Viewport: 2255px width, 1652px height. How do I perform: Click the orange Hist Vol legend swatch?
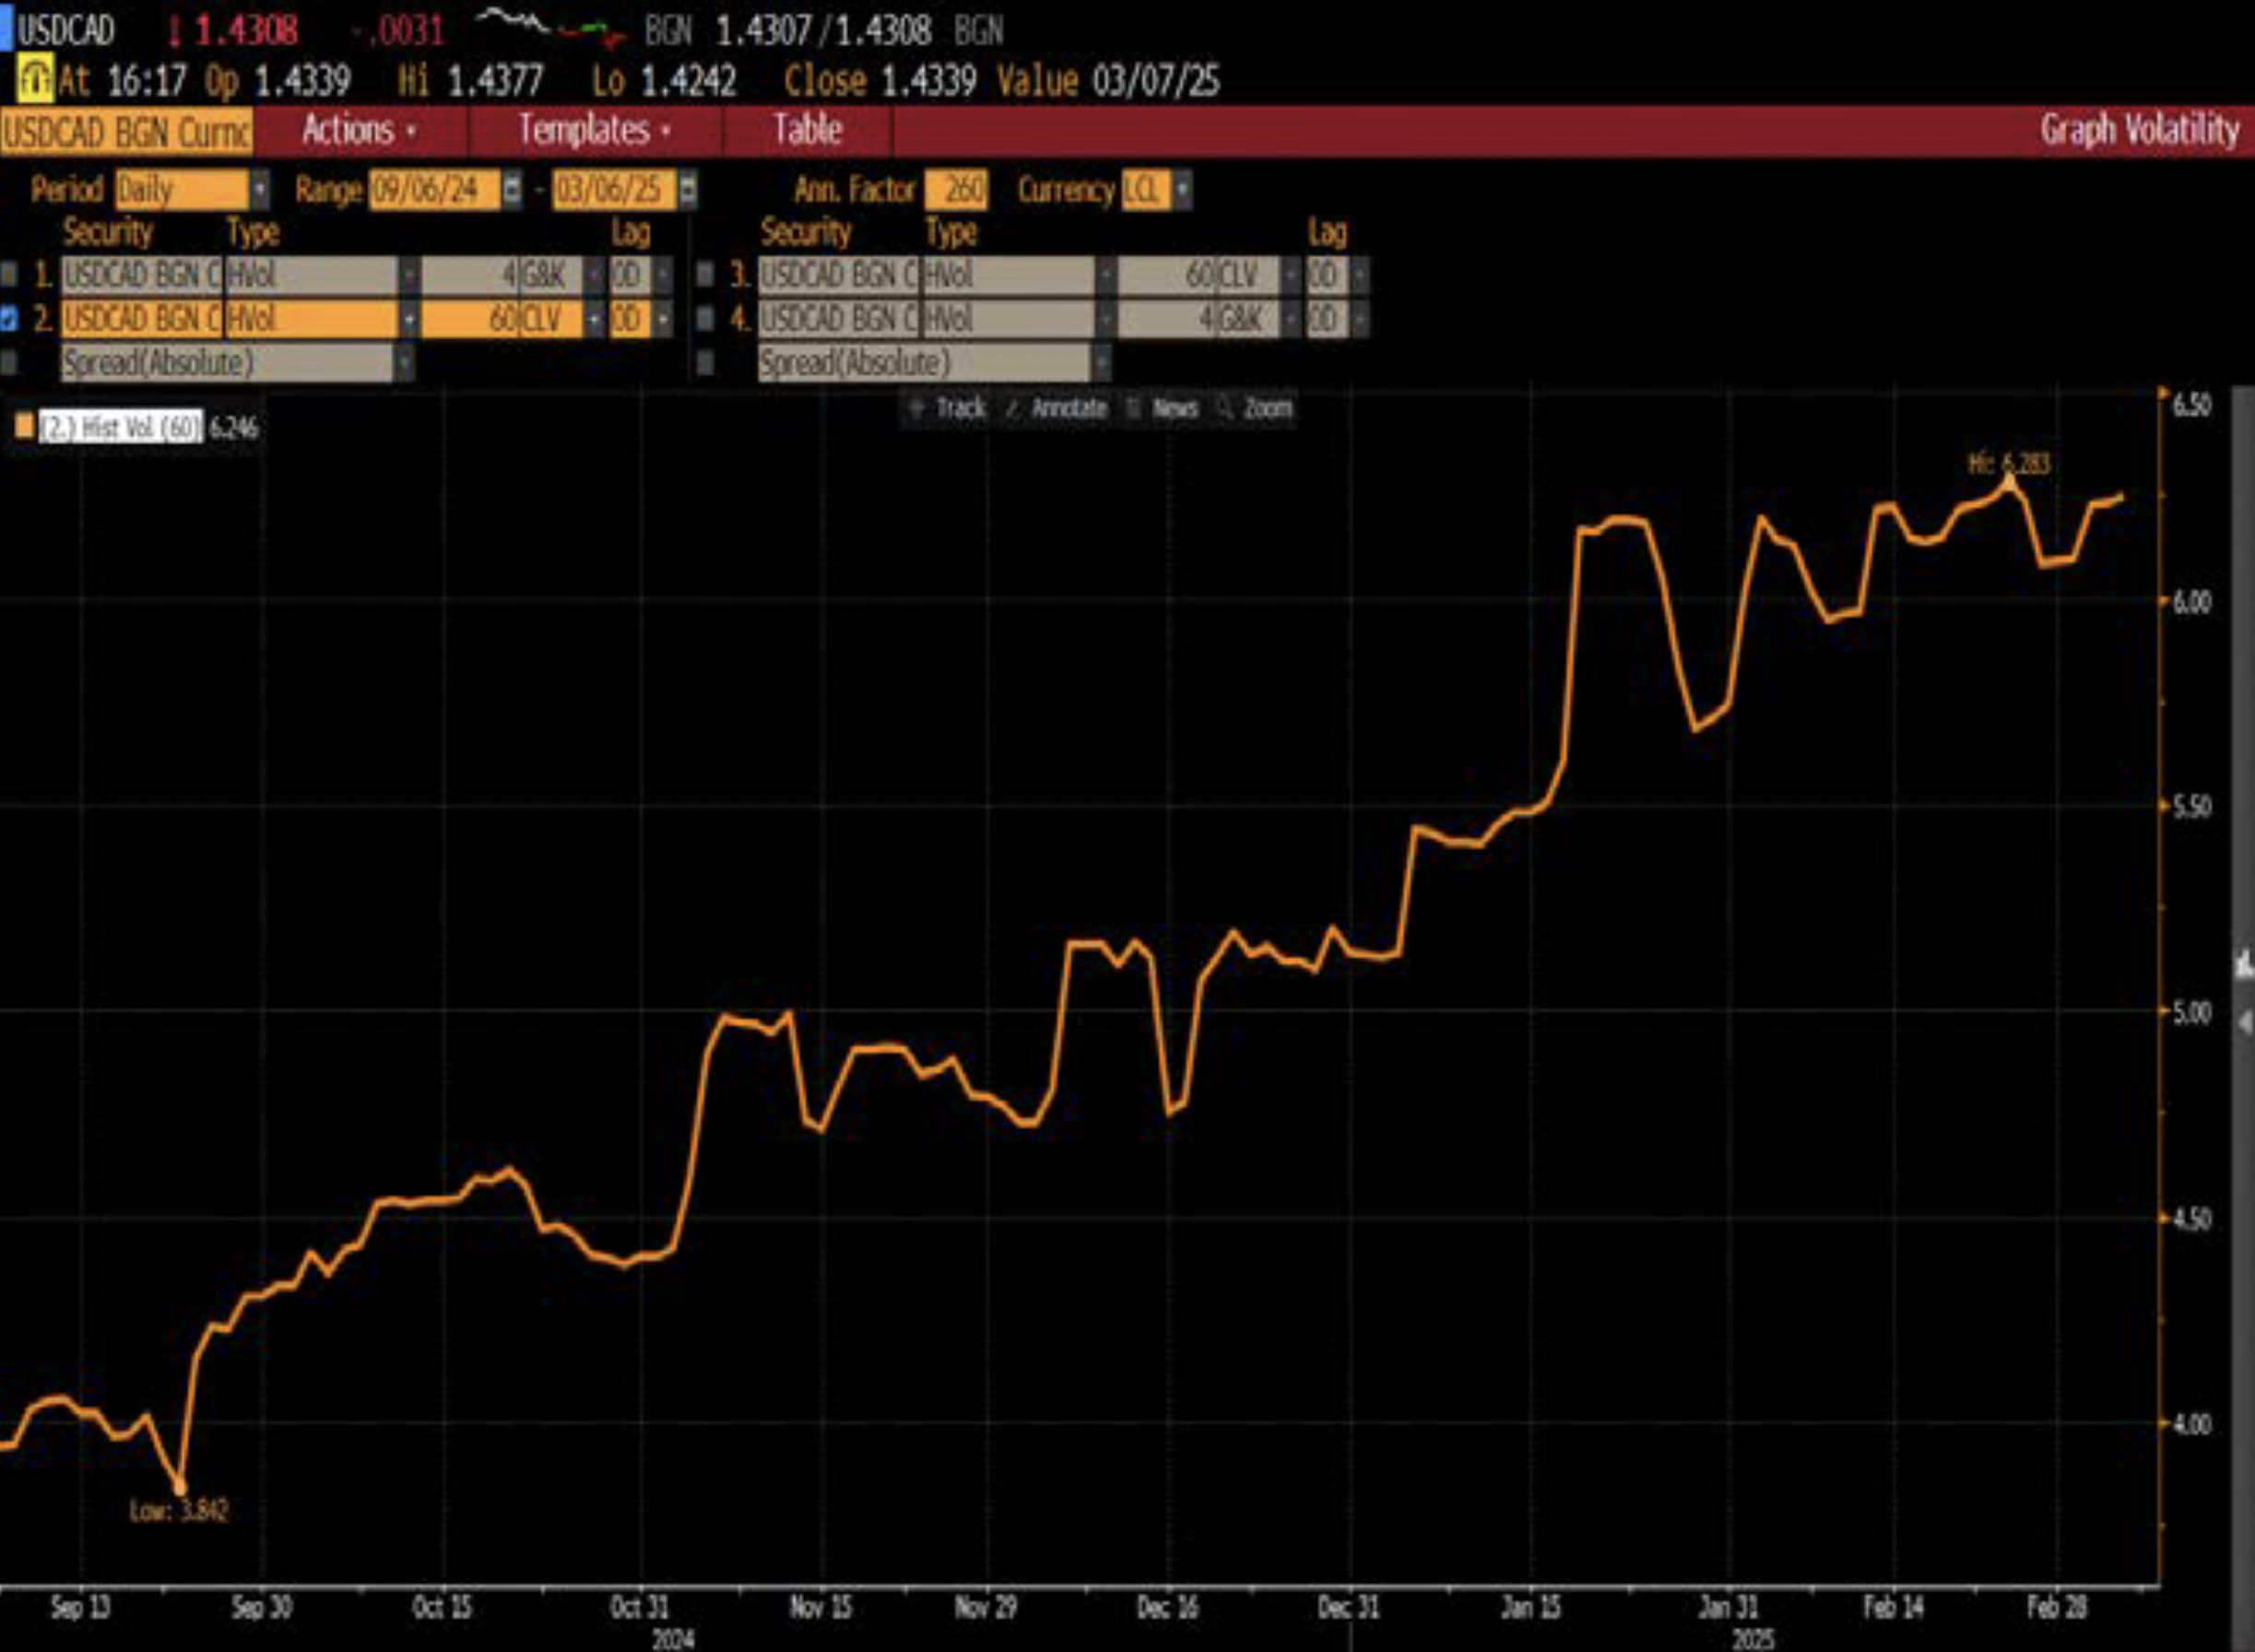tap(24, 428)
